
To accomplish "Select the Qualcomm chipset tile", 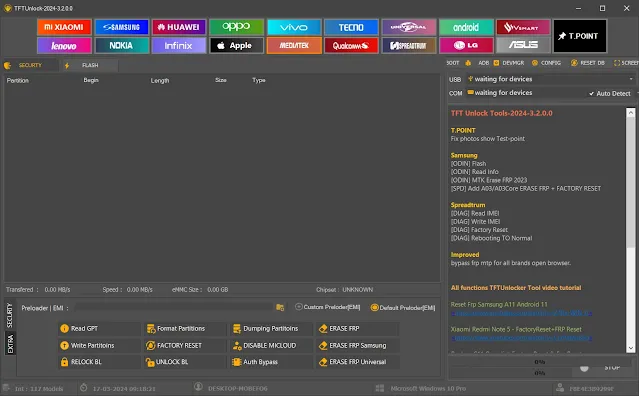I will point(351,46).
